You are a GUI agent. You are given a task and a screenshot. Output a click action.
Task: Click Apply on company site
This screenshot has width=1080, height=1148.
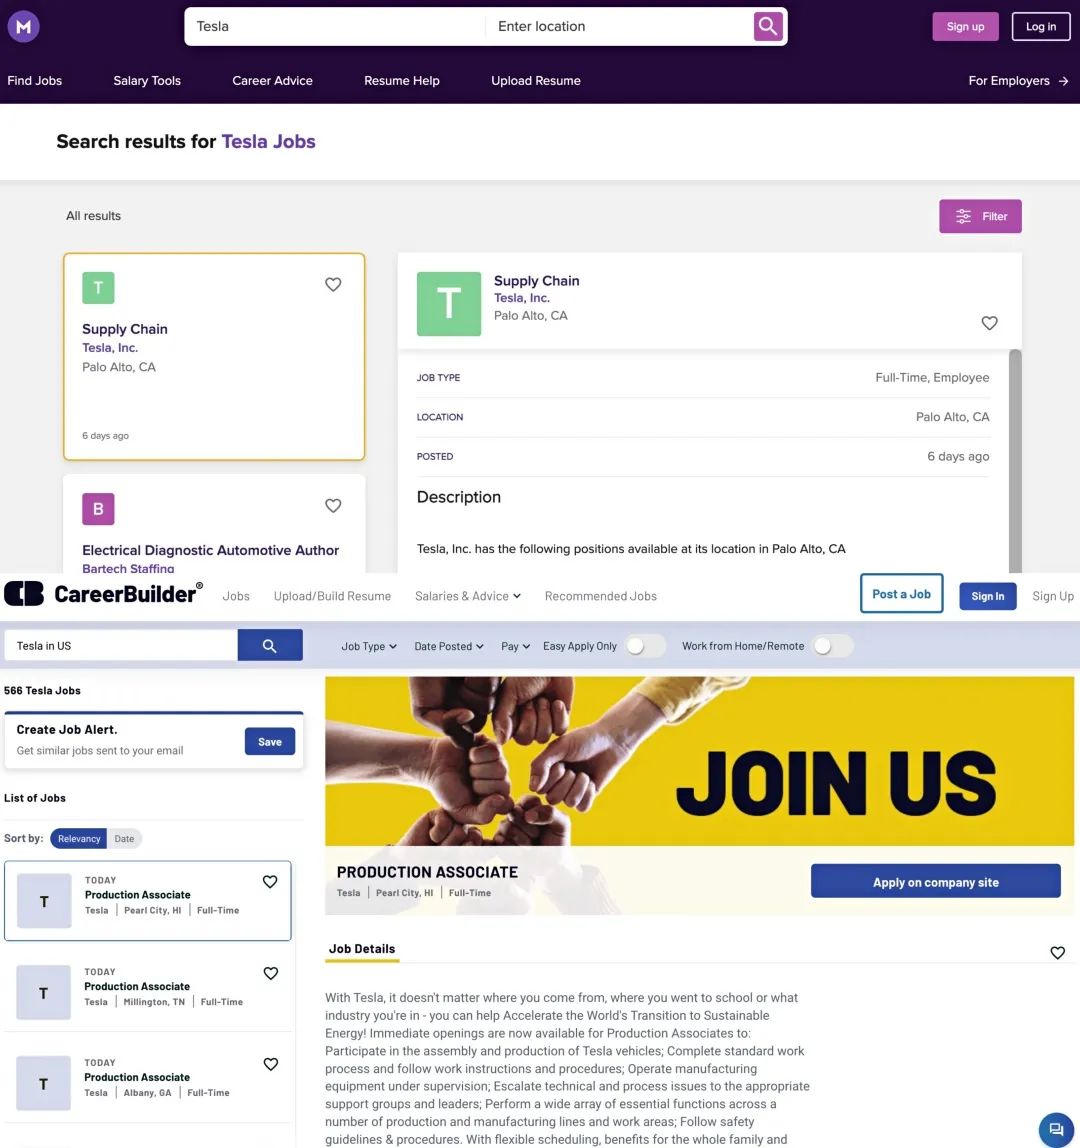coord(936,882)
